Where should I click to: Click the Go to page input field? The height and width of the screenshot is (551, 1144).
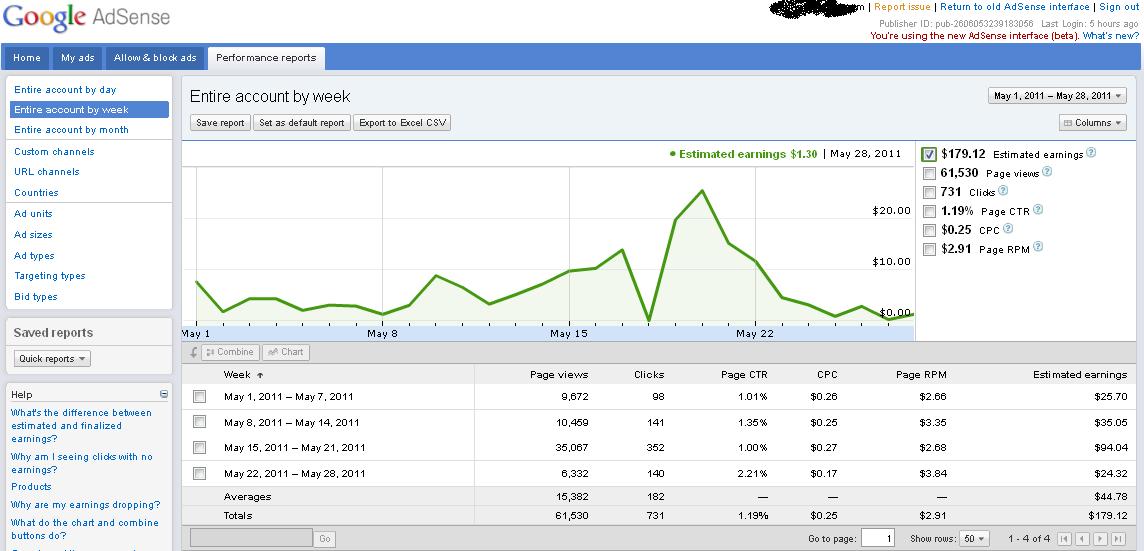(878, 539)
